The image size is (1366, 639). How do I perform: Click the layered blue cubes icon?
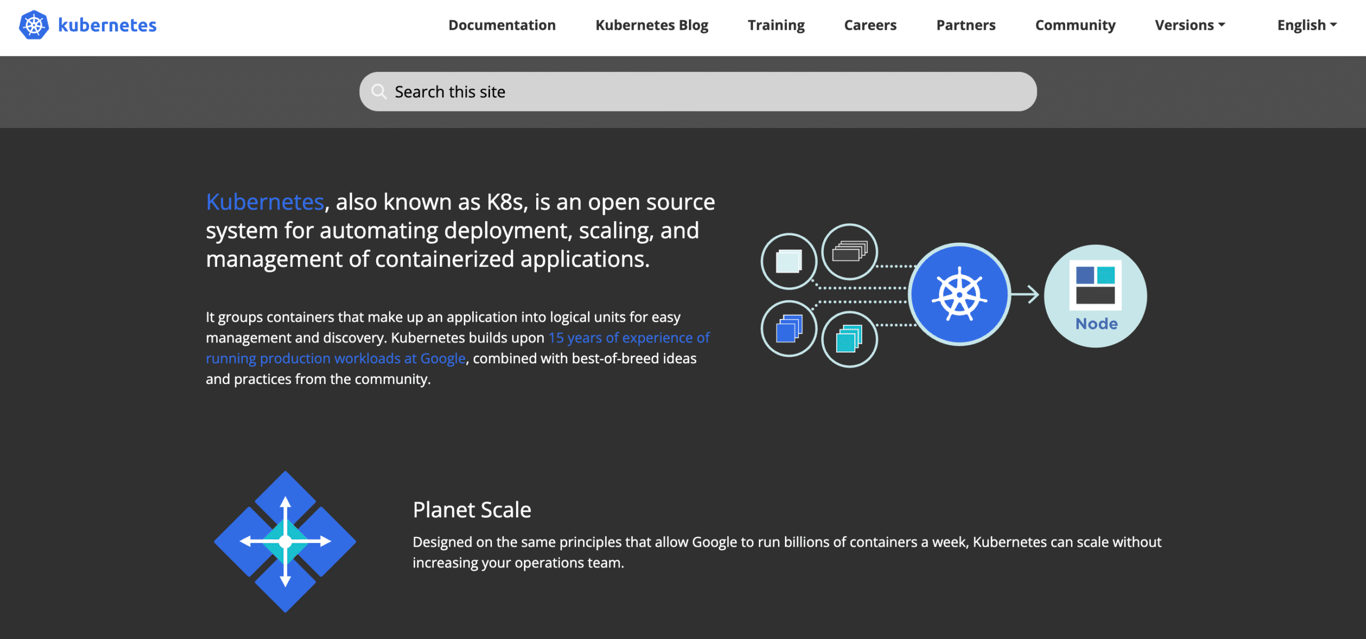point(789,329)
